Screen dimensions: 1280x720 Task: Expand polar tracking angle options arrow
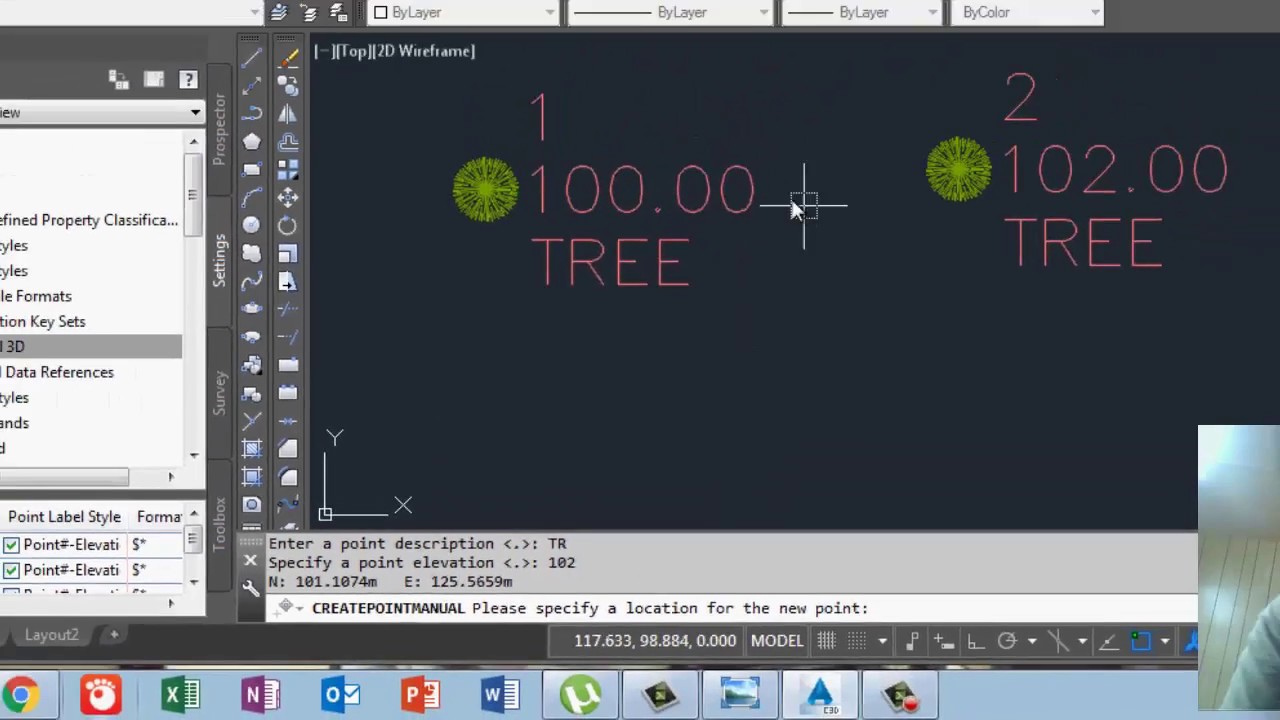pyautogui.click(x=1032, y=641)
